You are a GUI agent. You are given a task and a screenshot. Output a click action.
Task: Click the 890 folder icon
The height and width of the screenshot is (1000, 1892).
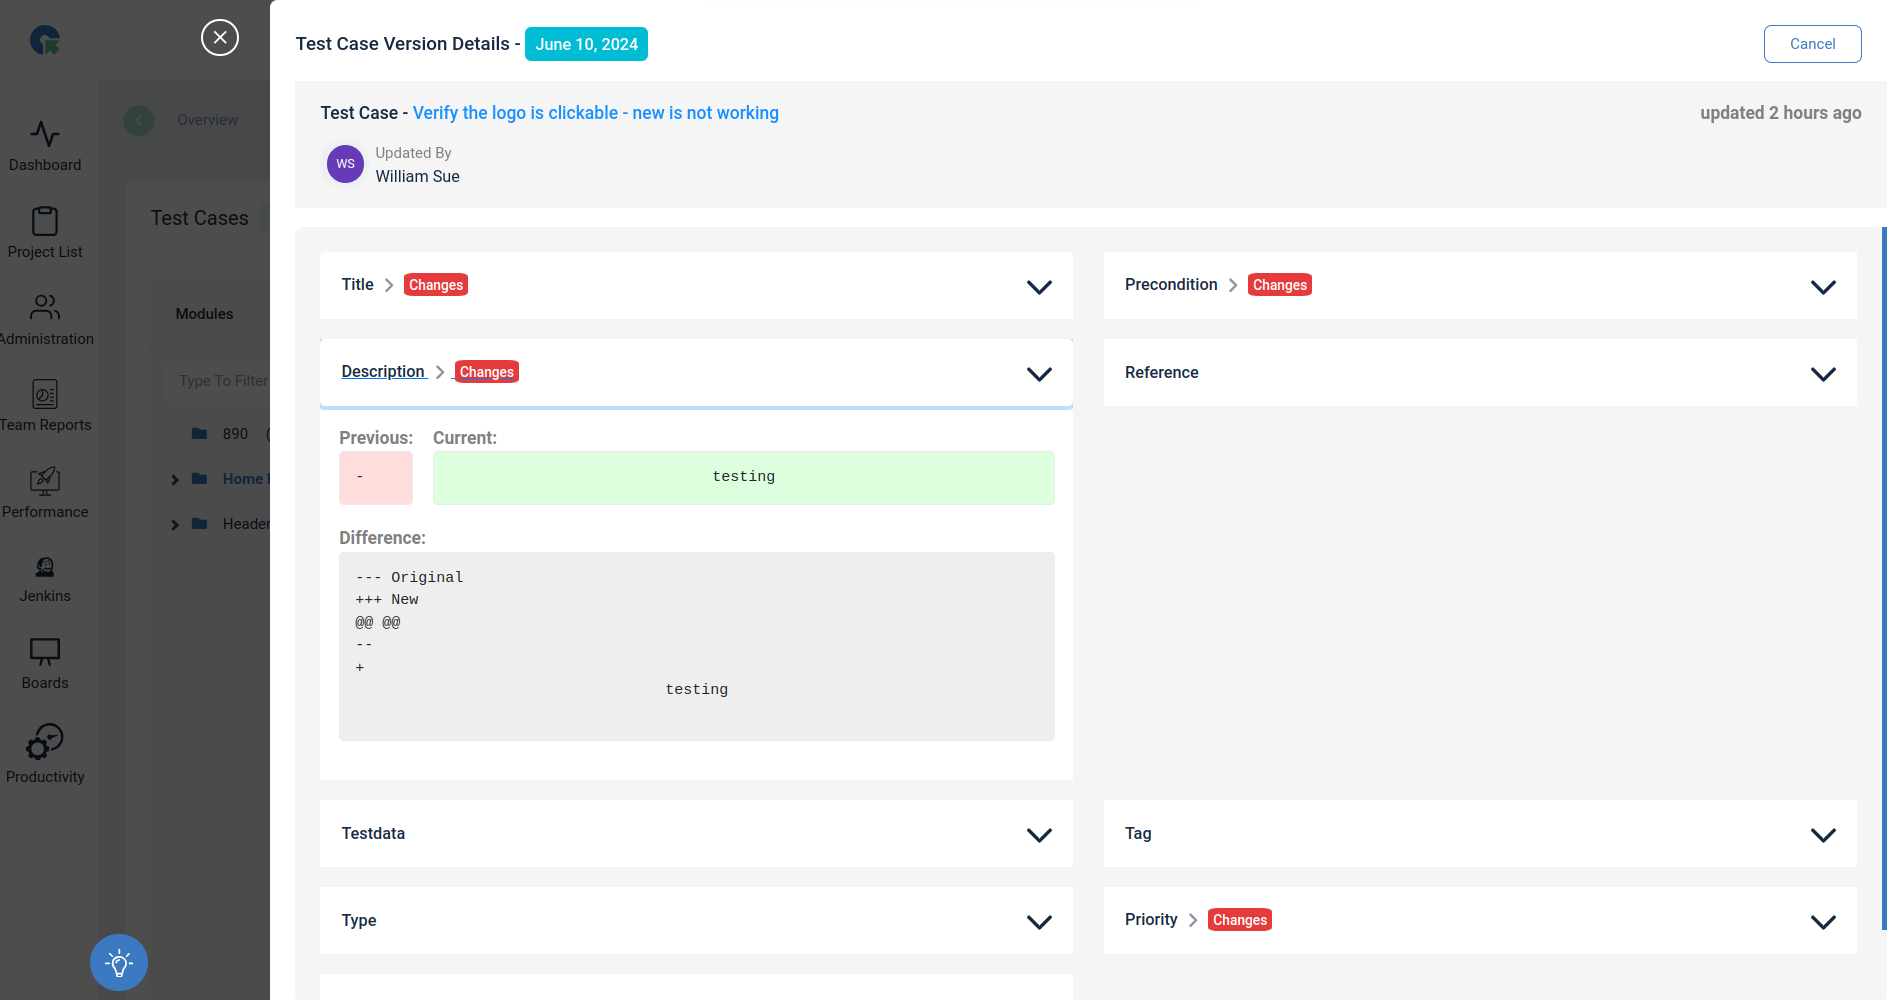(x=199, y=434)
